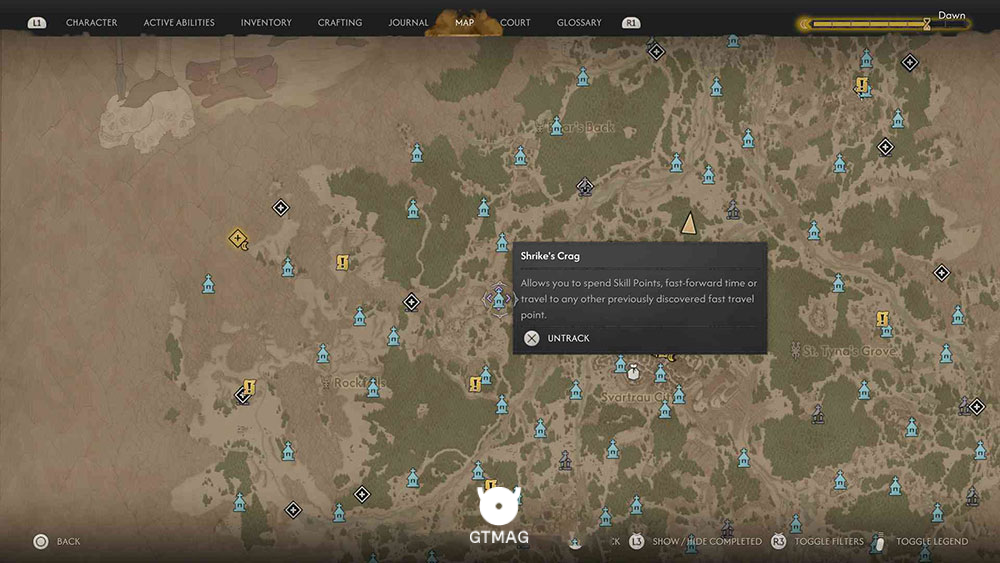Select grey hut icon right of the player arrow
This screenshot has width=1000, height=563.
pyautogui.click(x=733, y=210)
